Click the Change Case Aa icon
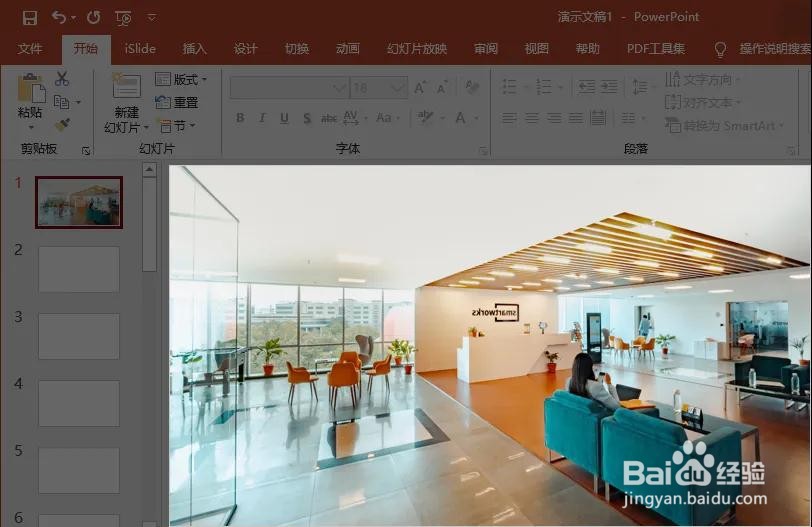Viewport: 812px width, 527px height. pyautogui.click(x=384, y=118)
